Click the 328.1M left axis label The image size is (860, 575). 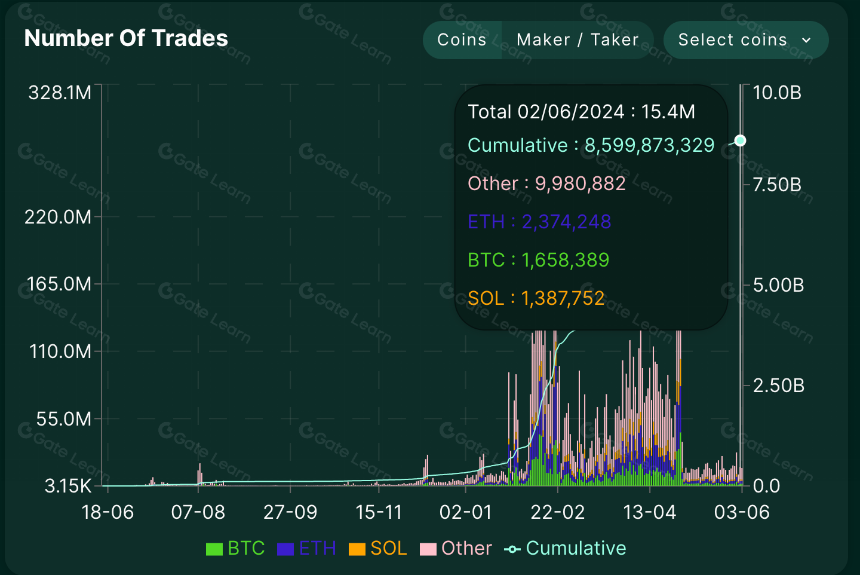tap(60, 93)
